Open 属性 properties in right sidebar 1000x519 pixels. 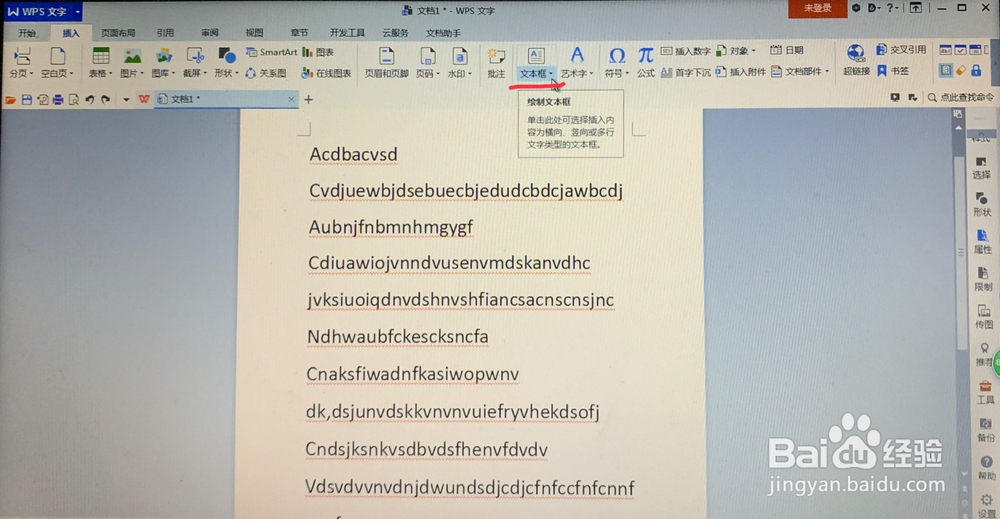click(982, 242)
